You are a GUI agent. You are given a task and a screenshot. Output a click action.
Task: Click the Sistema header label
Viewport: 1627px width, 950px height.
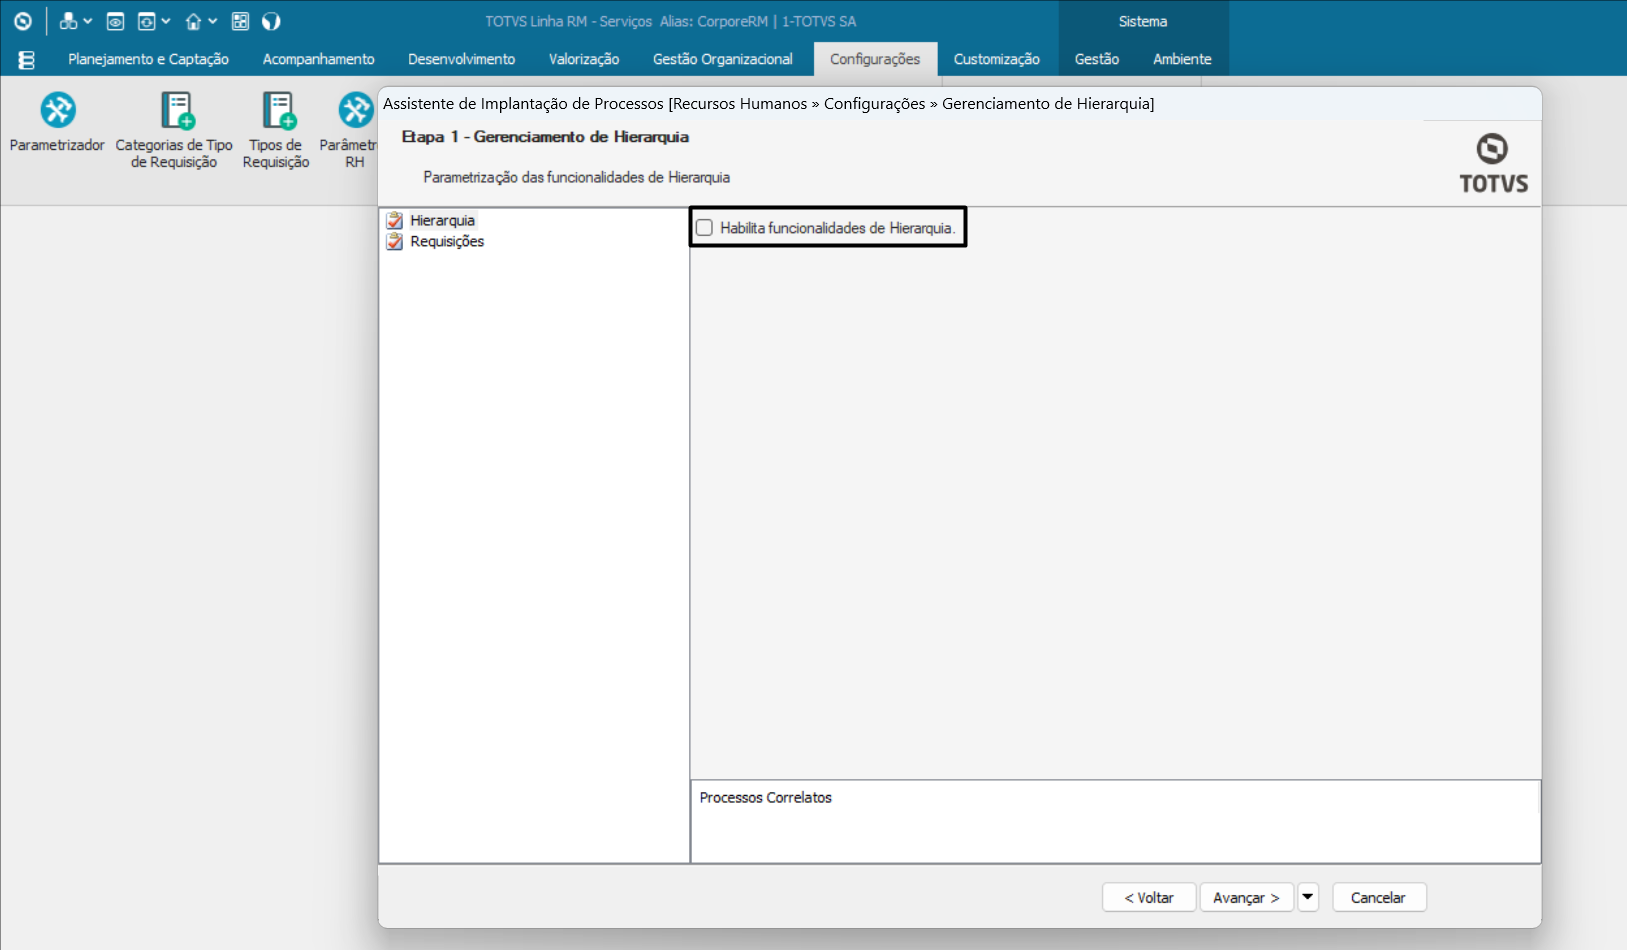point(1143,21)
